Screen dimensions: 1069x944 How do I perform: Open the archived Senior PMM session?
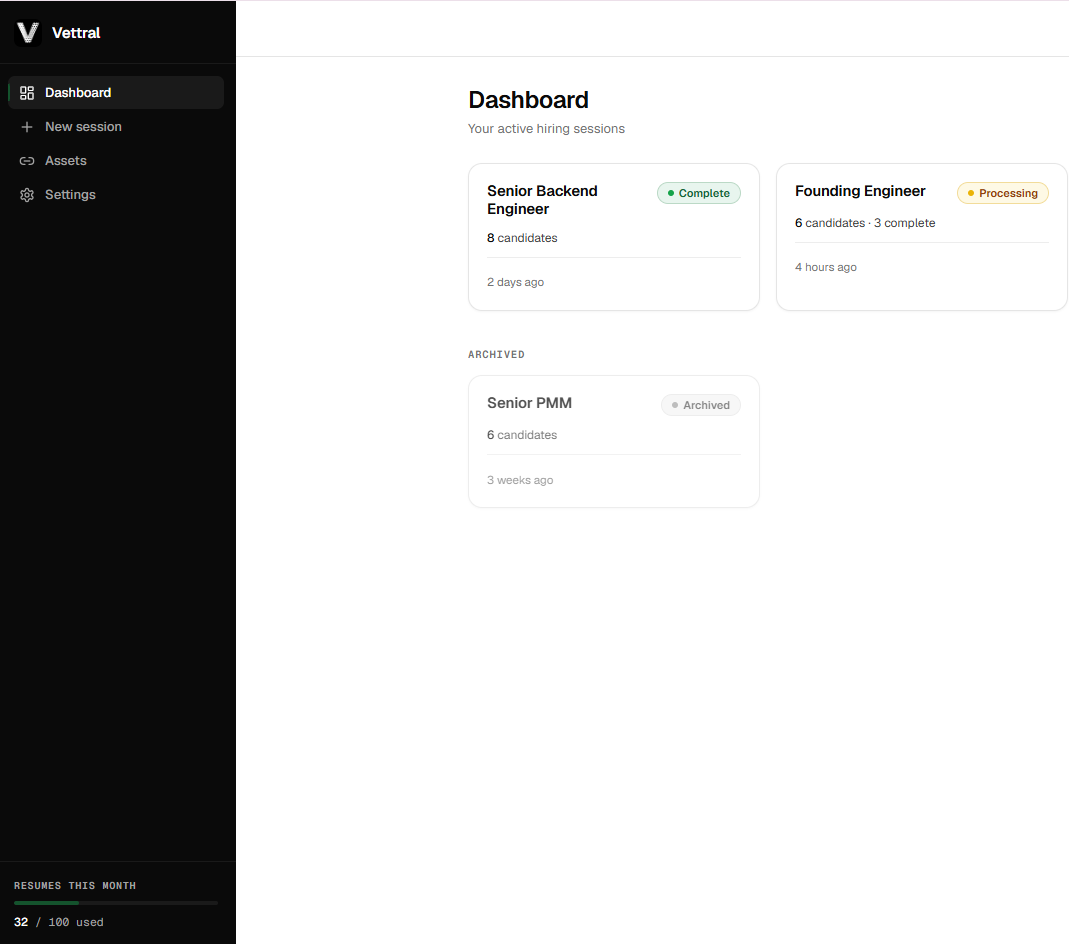(x=614, y=442)
